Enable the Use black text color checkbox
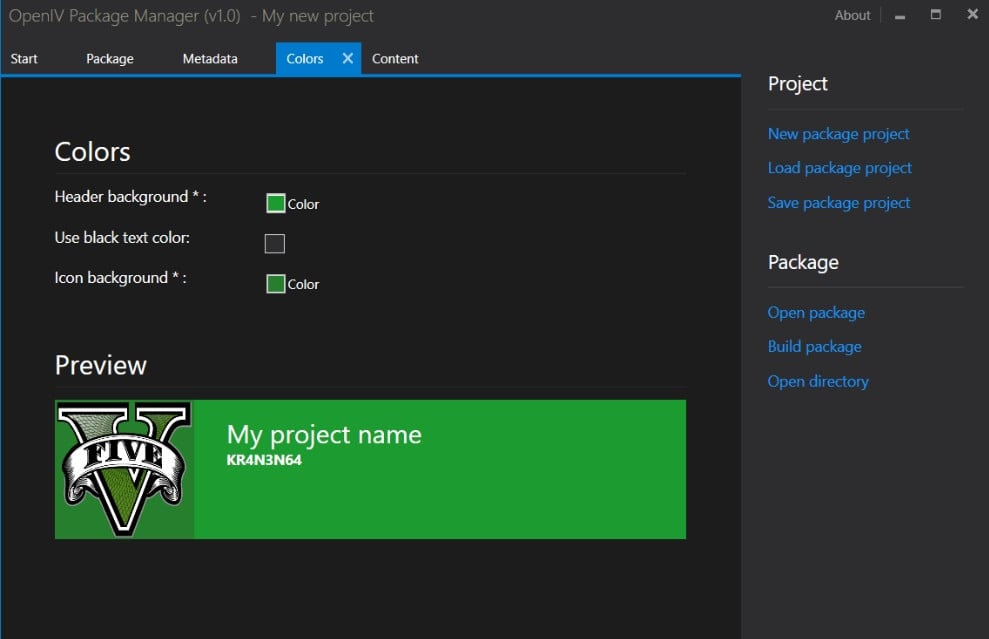 pyautogui.click(x=274, y=243)
